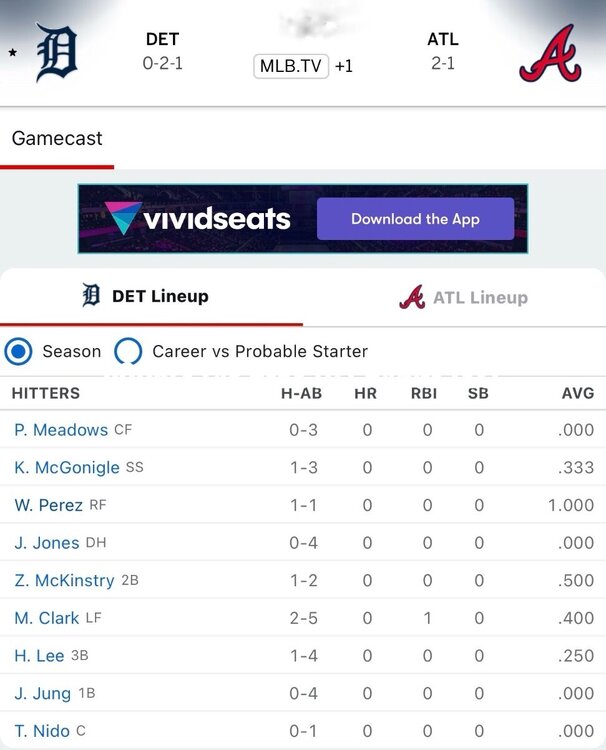
Task: Click Z. McKinstry player name
Action: coord(64,580)
